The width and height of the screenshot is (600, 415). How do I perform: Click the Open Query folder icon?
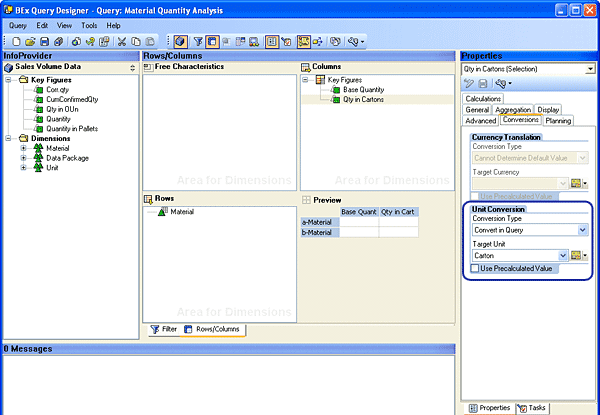click(31, 42)
